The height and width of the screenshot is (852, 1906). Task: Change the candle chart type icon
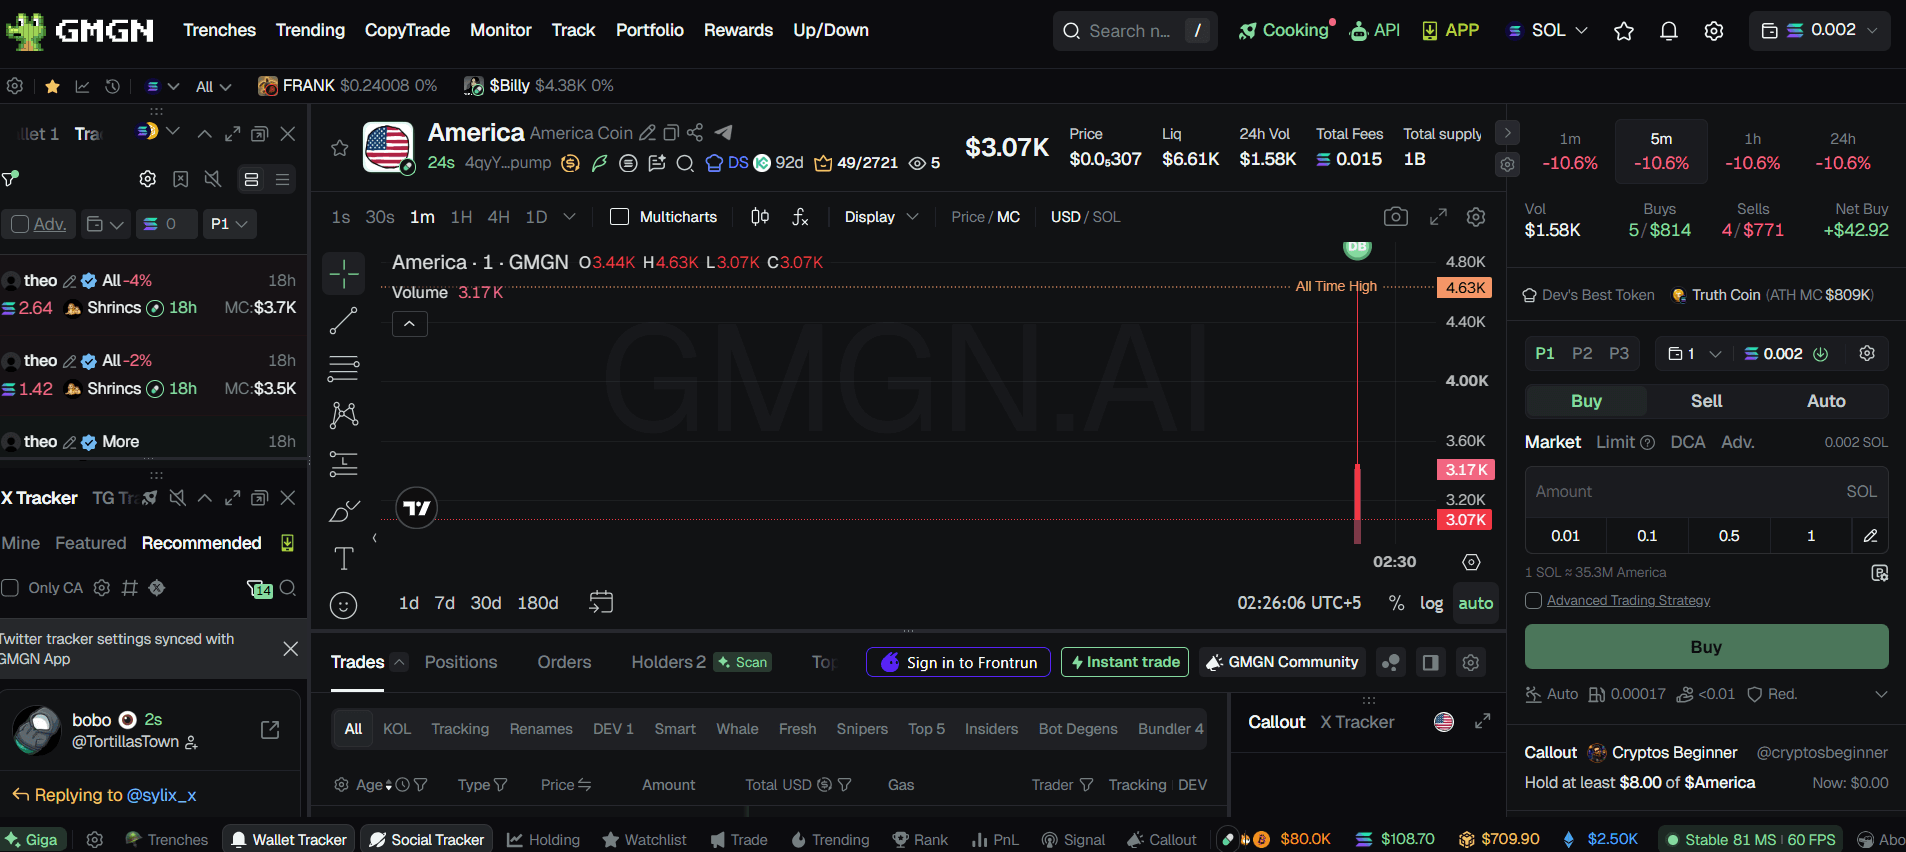[x=760, y=217]
